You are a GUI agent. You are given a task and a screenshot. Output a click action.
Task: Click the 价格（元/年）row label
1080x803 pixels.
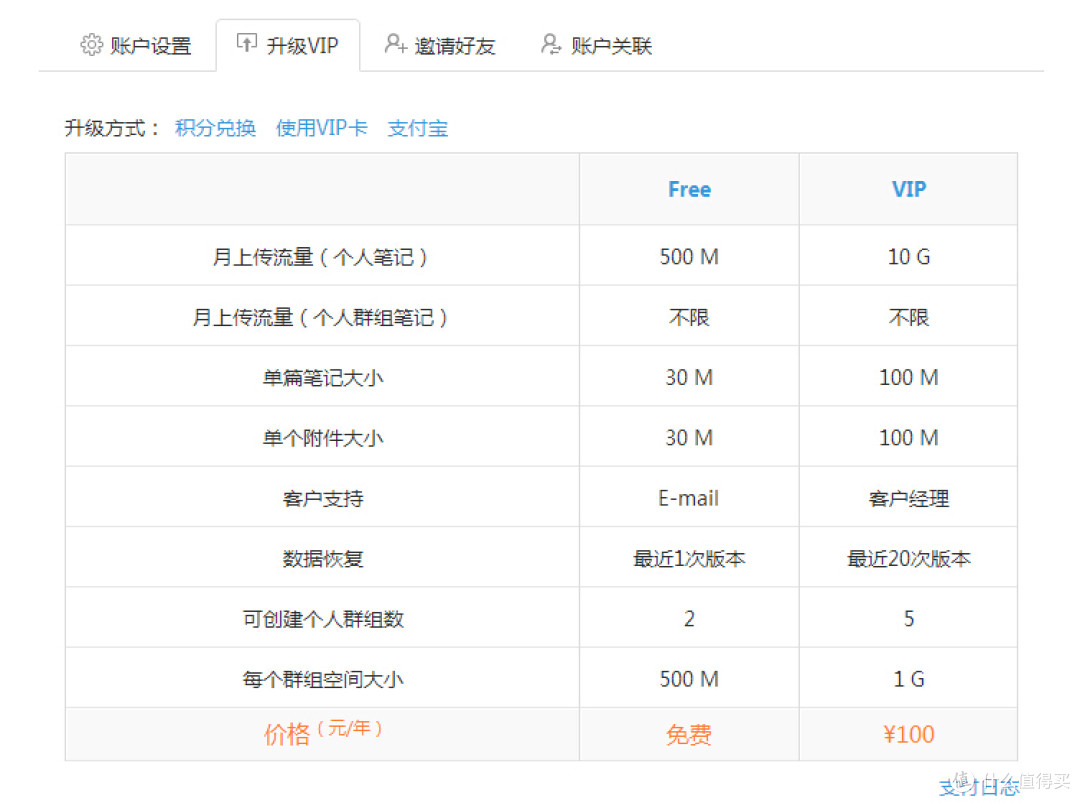tap(322, 733)
